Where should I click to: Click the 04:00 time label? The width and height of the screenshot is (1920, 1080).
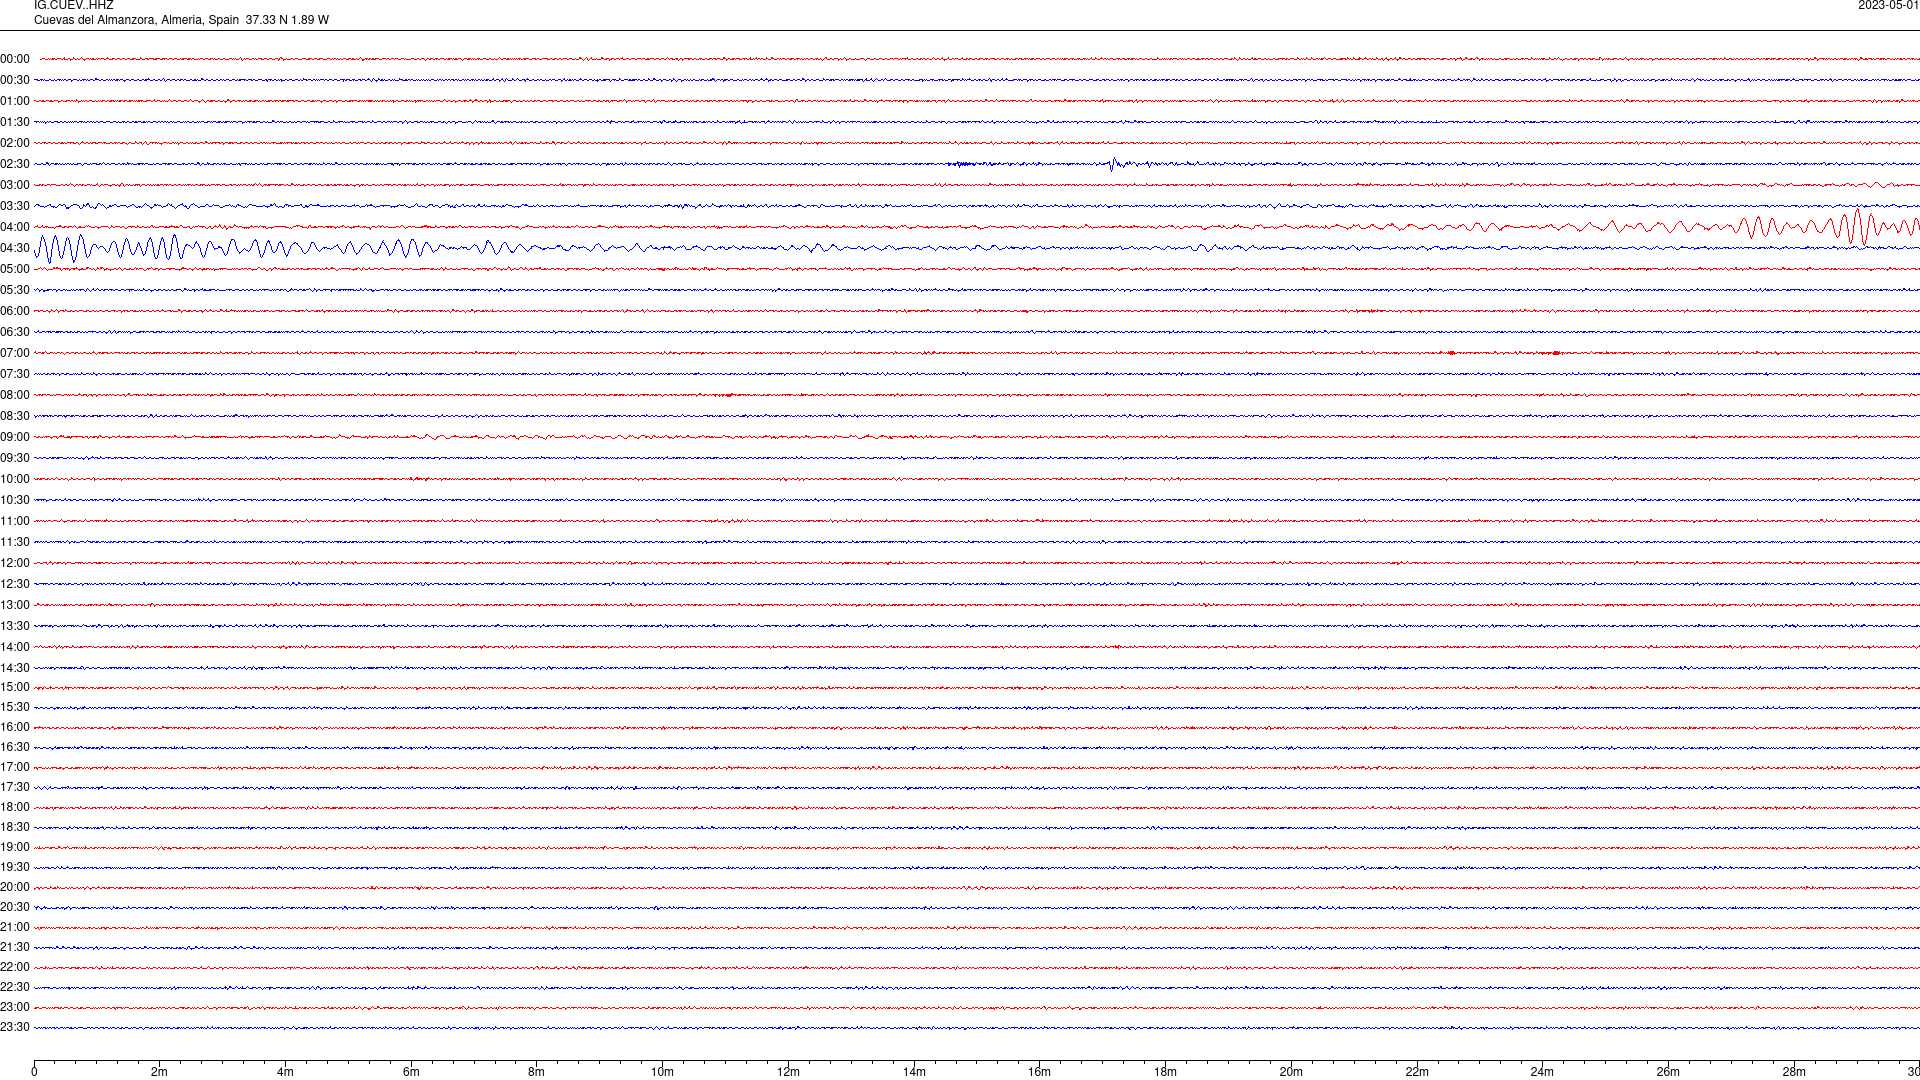point(15,227)
